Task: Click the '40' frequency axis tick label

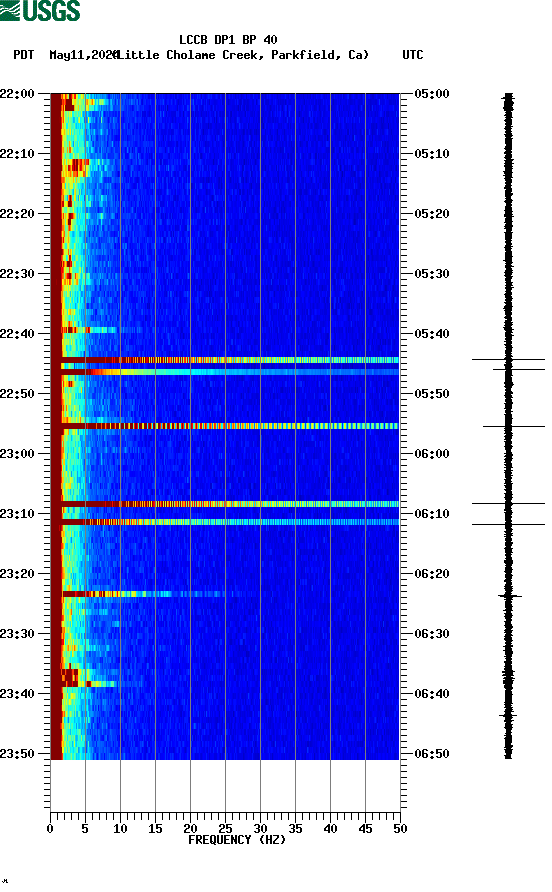Action: [x=330, y=829]
